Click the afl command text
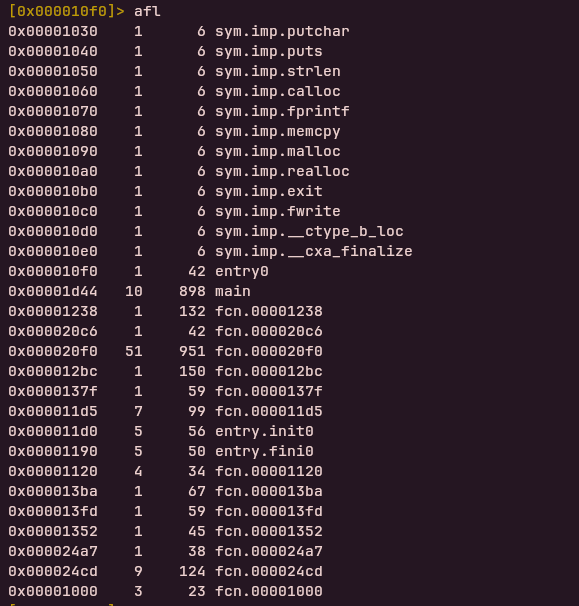This screenshot has height=606, width=579. click(147, 12)
